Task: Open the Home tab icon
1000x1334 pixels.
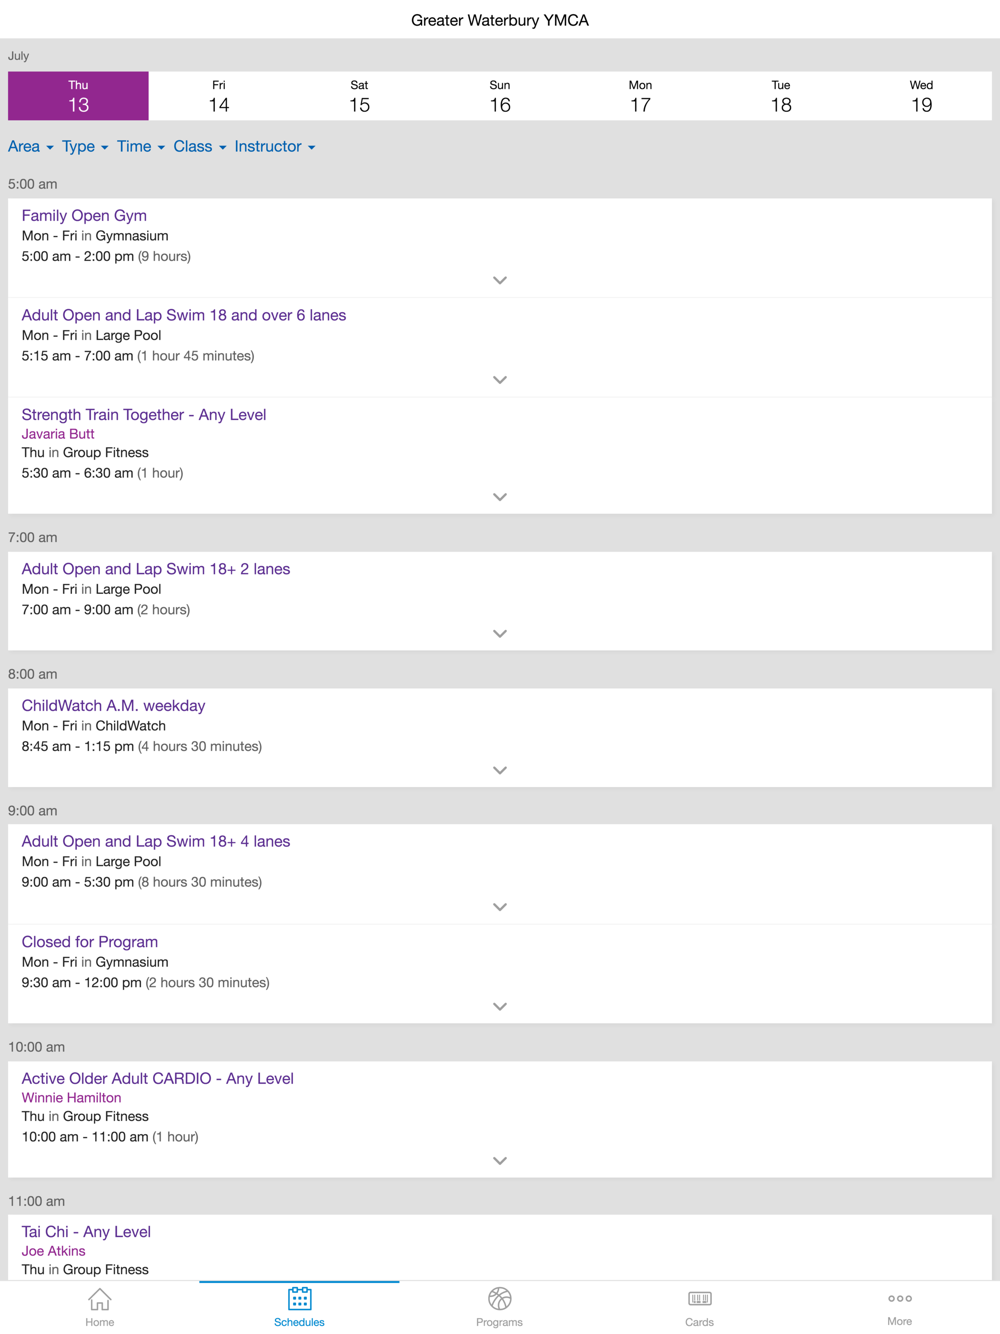Action: (99, 1299)
